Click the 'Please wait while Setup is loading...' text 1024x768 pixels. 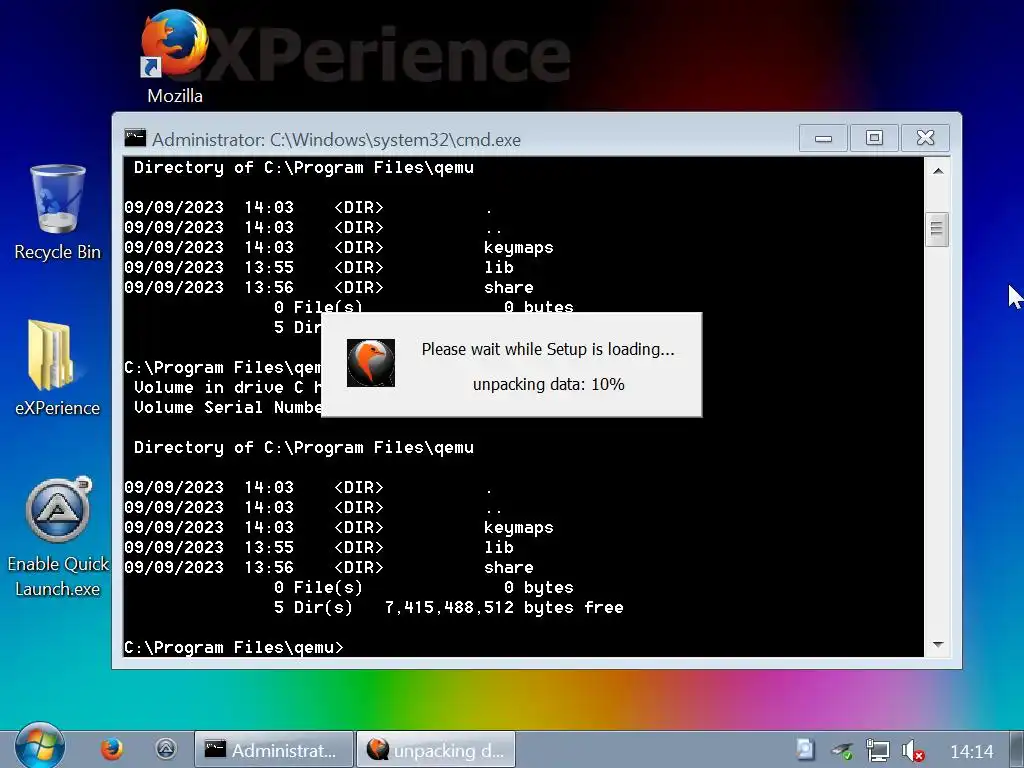548,349
